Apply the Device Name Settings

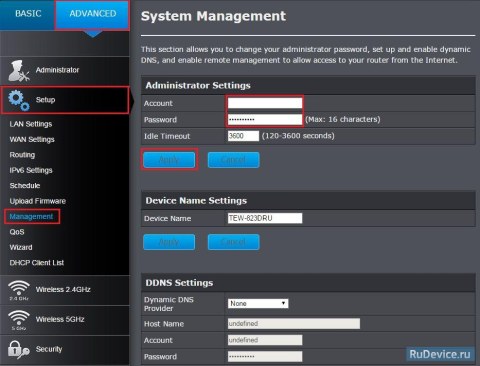click(x=169, y=242)
